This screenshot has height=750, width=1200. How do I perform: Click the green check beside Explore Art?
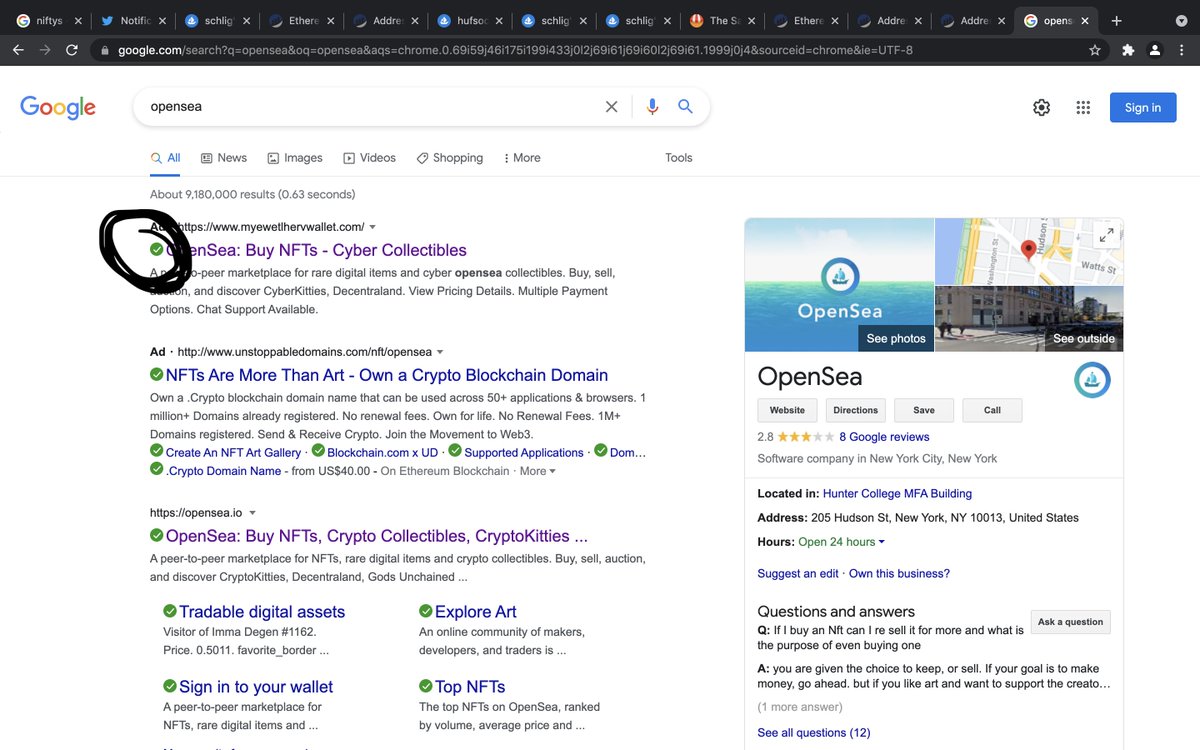point(426,611)
